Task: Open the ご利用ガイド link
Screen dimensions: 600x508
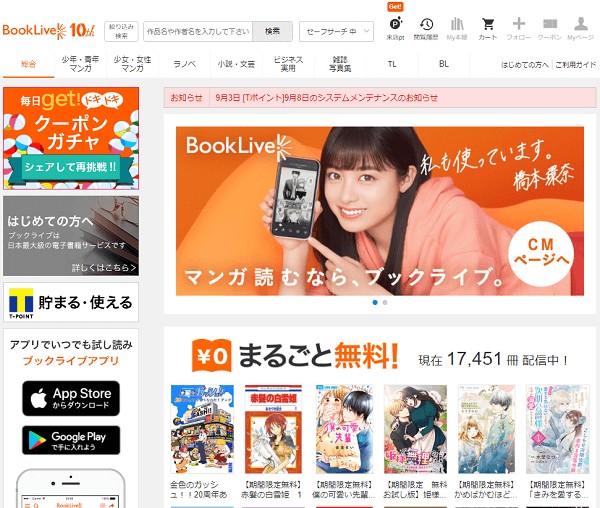Action: tap(576, 64)
